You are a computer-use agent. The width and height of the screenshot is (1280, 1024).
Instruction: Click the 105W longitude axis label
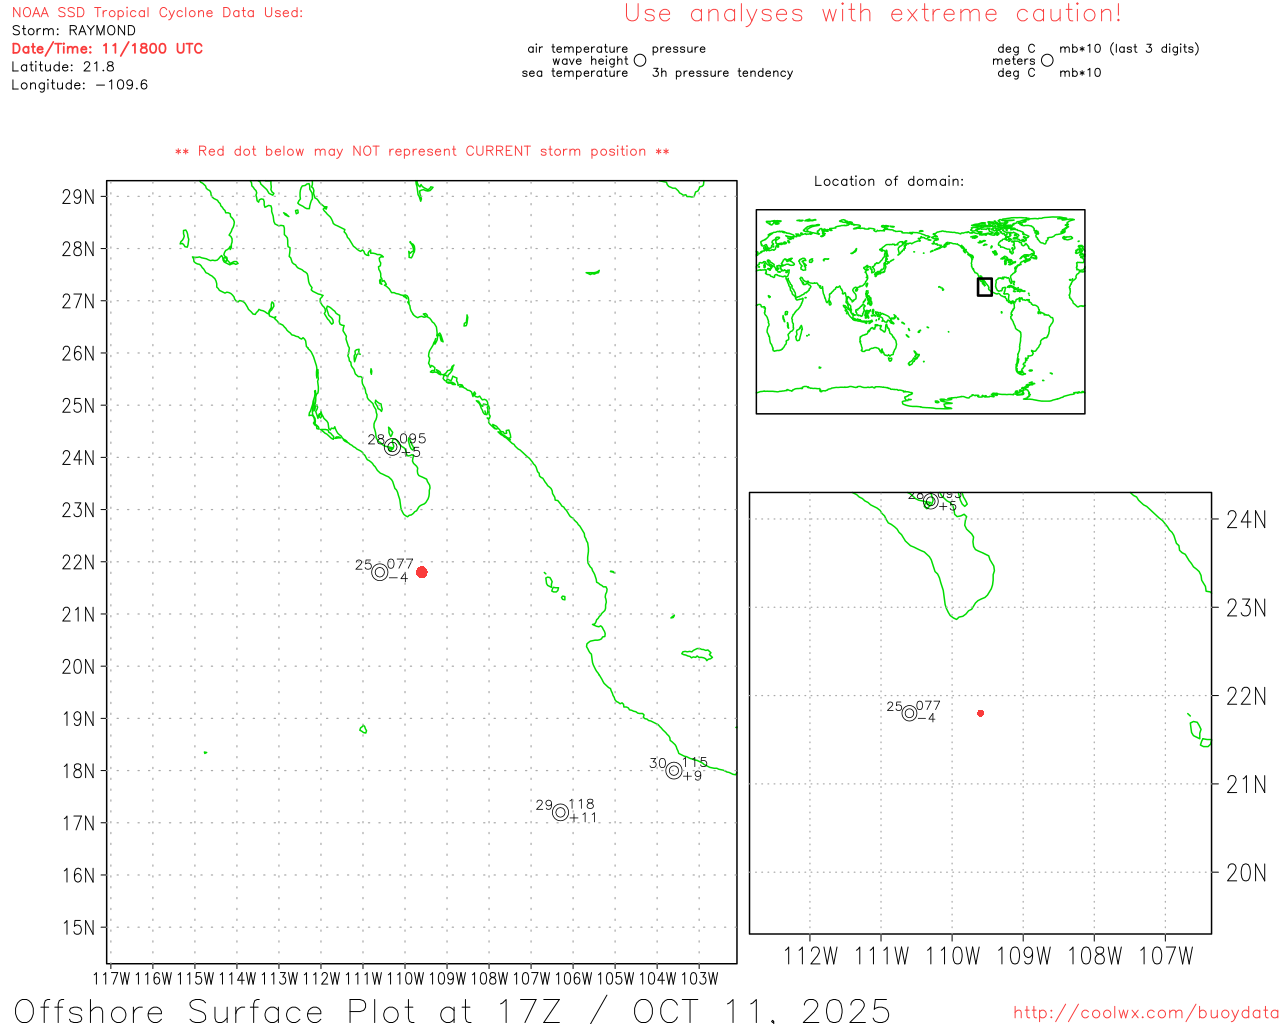click(615, 979)
